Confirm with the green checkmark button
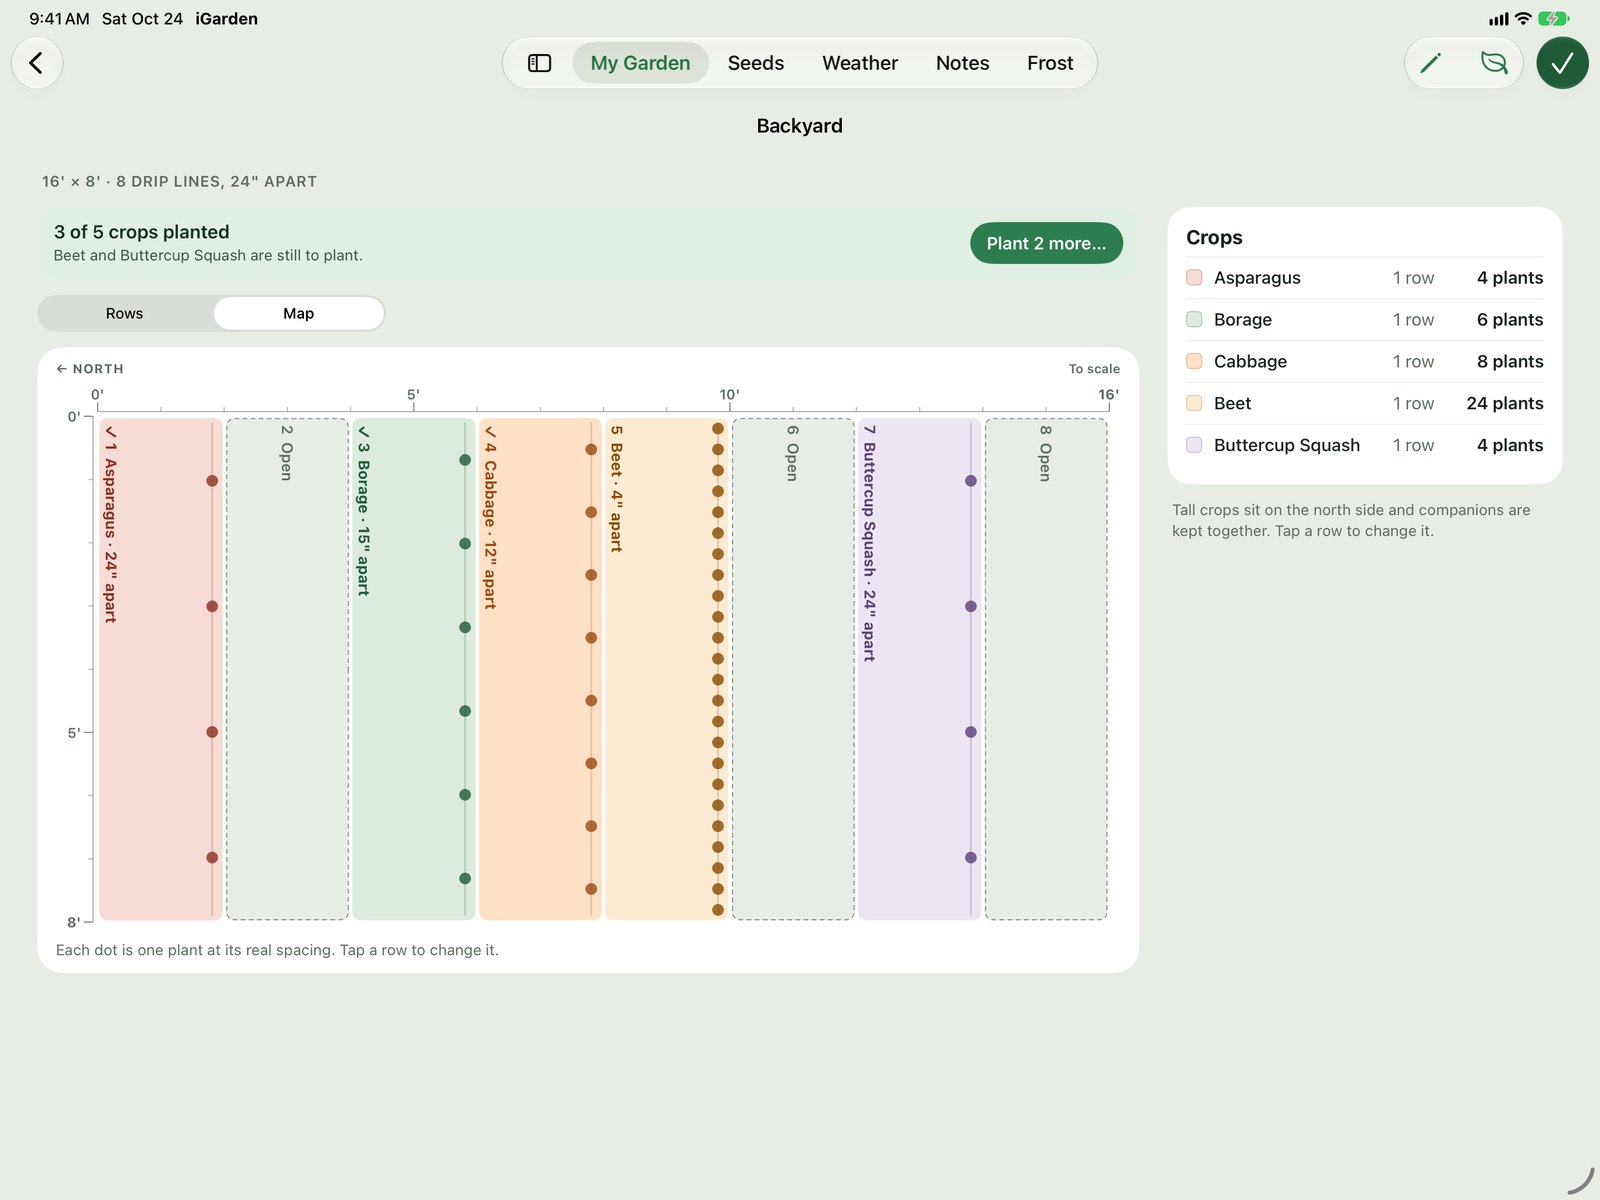The height and width of the screenshot is (1200, 1600). (x=1562, y=63)
